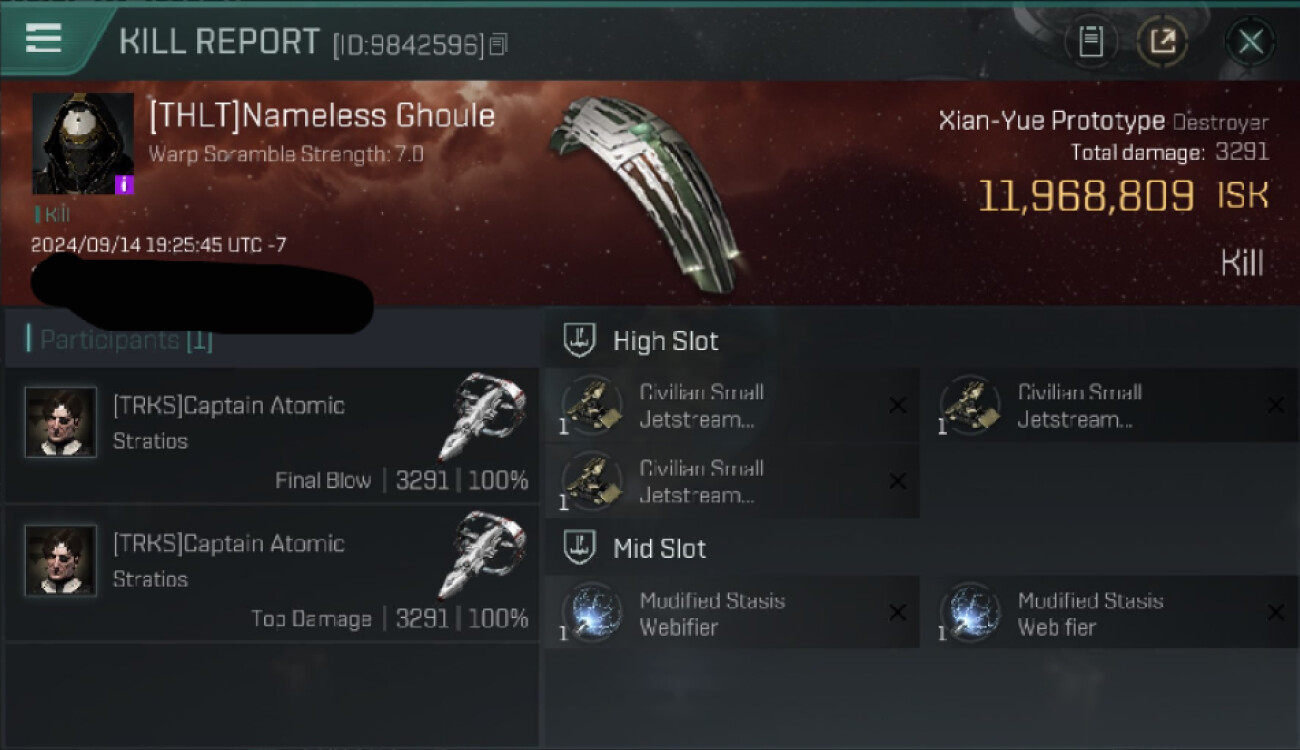Open Captain Atomic Top Damage entry

pyautogui.click(x=272, y=573)
